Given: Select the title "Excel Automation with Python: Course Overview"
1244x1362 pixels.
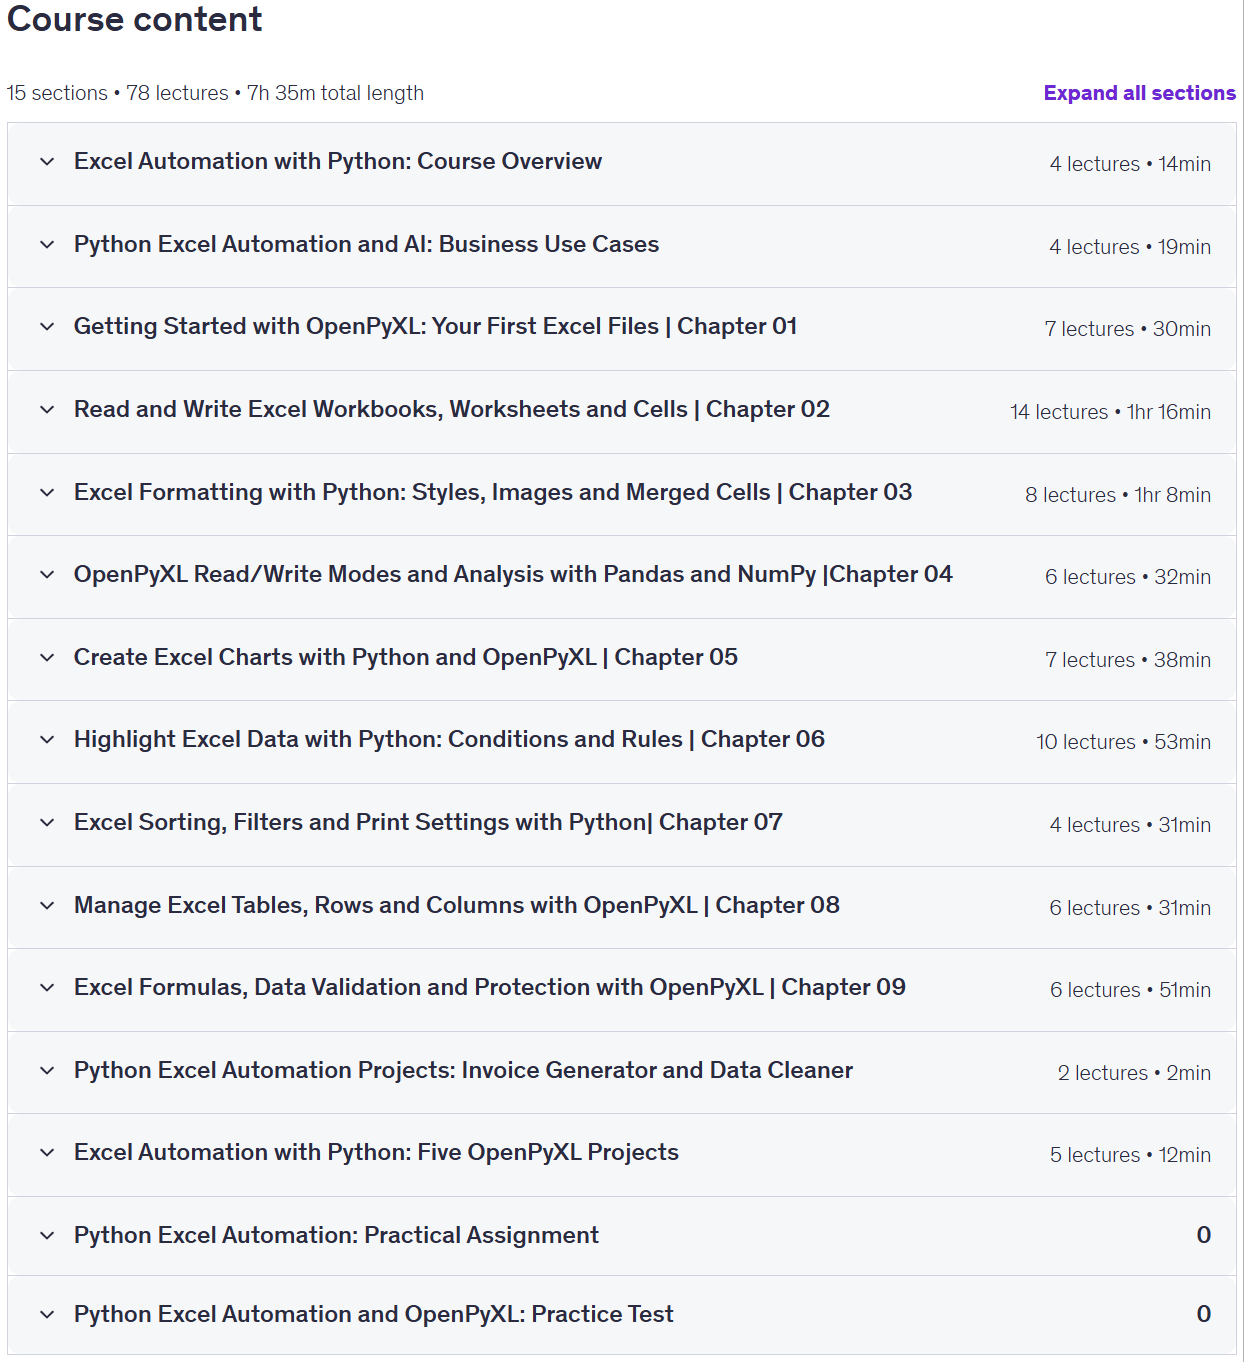Looking at the screenshot, I should coord(338,162).
